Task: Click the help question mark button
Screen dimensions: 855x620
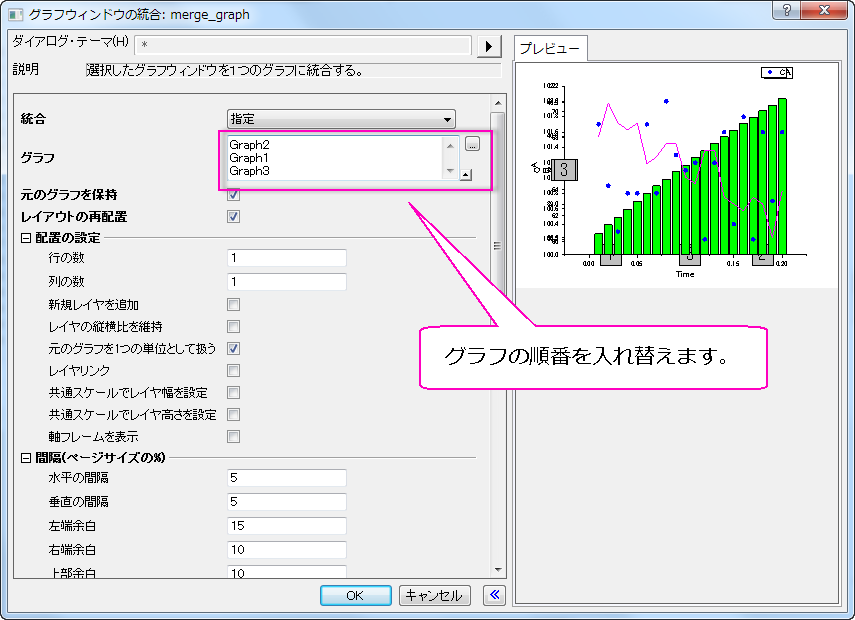Action: (787, 10)
